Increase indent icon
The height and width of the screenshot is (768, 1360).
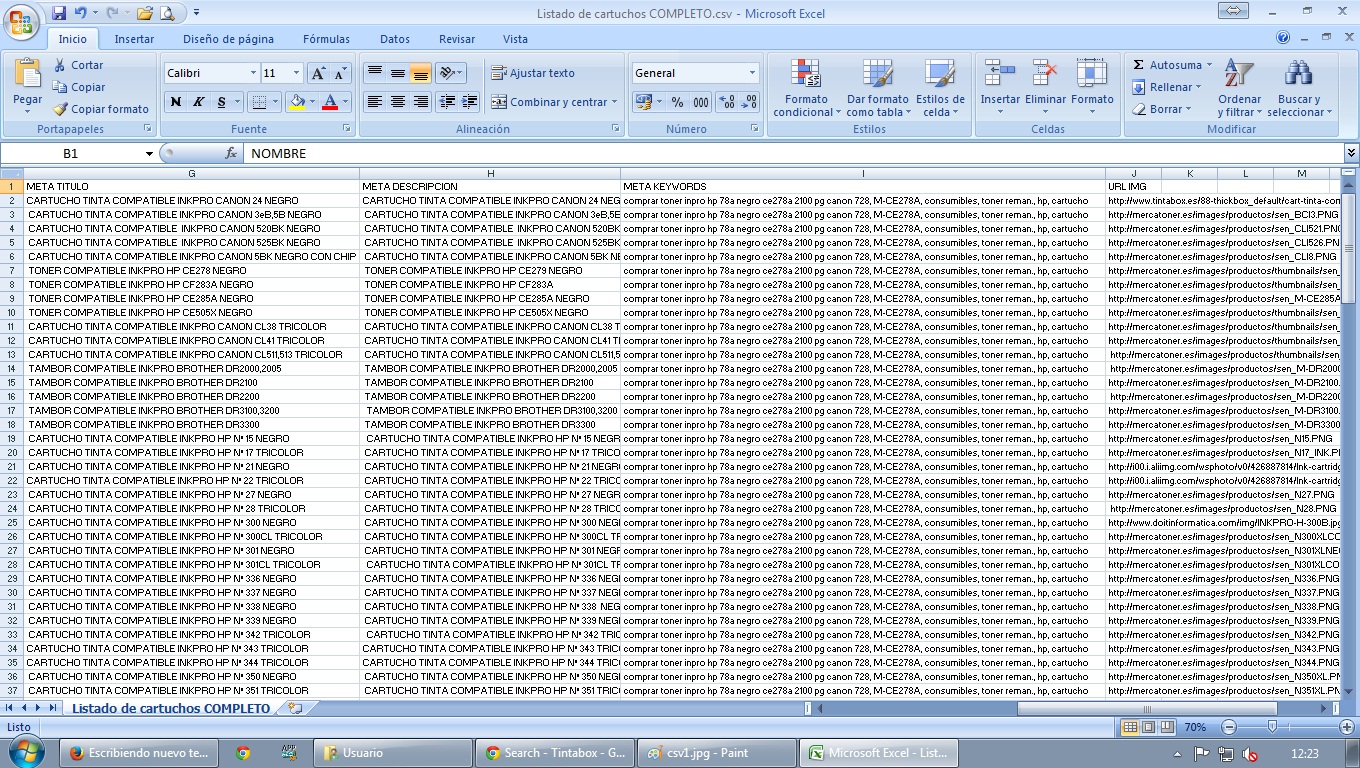(469, 102)
